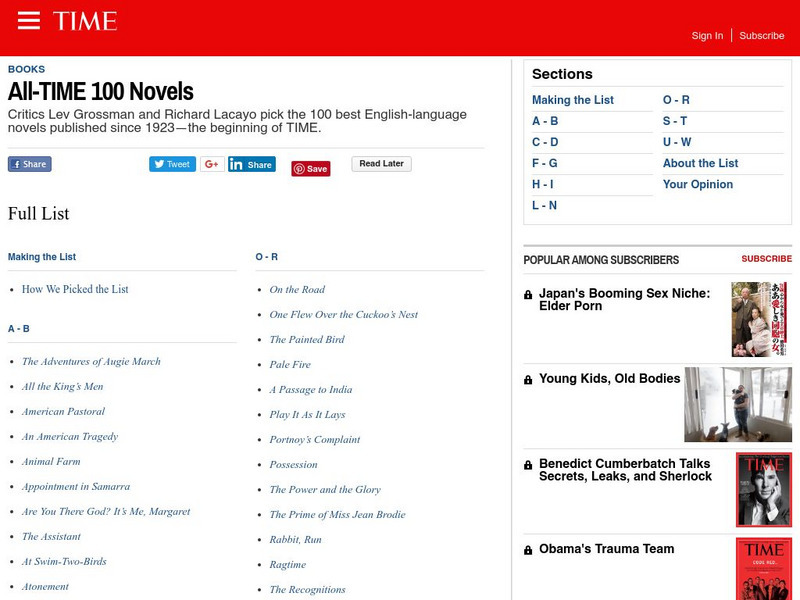Click Sign In in the header
This screenshot has width=800, height=600.
click(x=707, y=36)
